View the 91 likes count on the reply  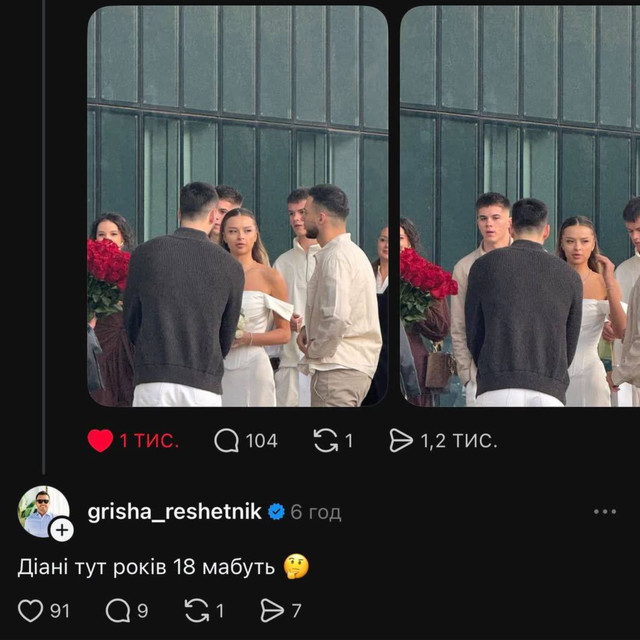[x=60, y=610]
